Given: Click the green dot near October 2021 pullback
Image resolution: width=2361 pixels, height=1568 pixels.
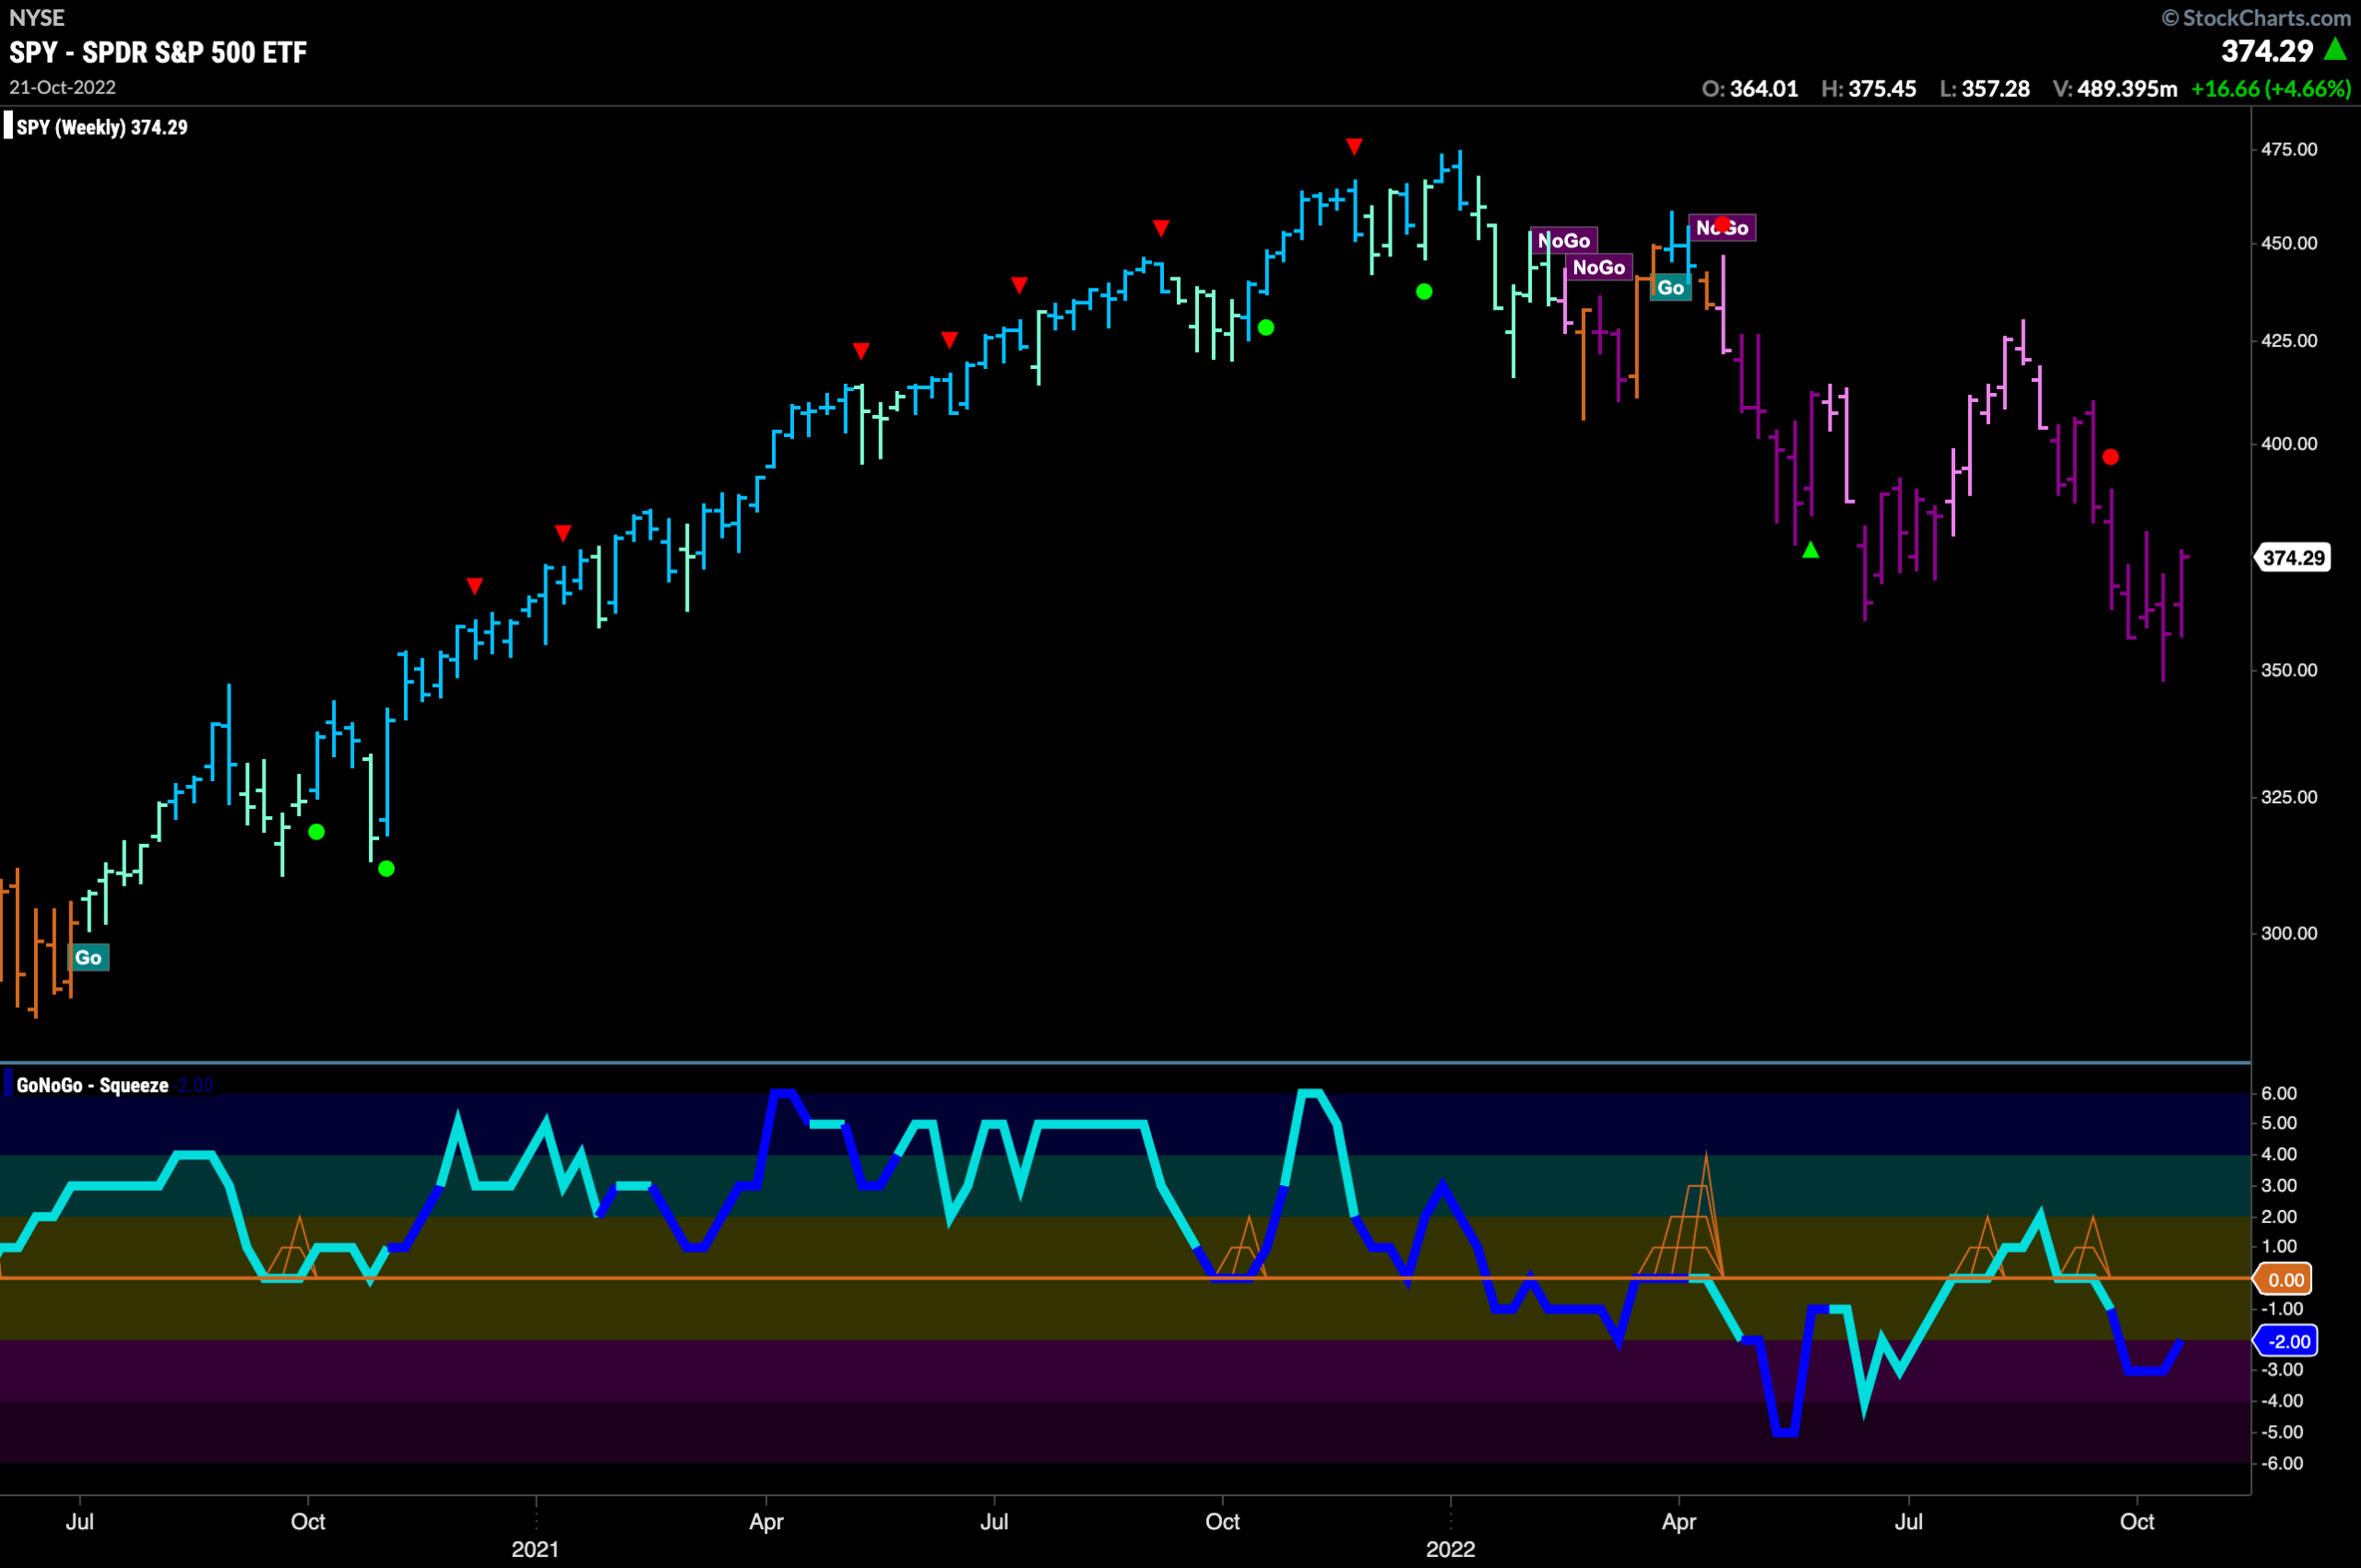Looking at the screenshot, I should [x=1266, y=328].
